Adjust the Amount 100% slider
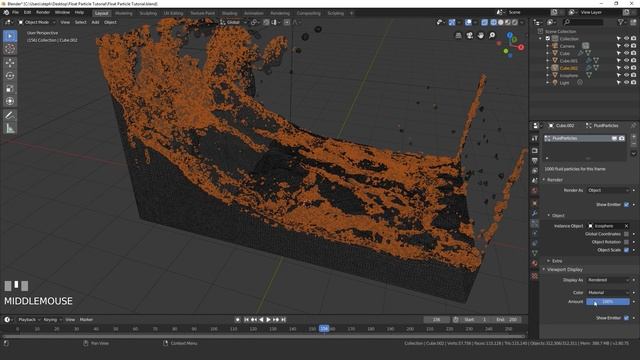 [608, 302]
